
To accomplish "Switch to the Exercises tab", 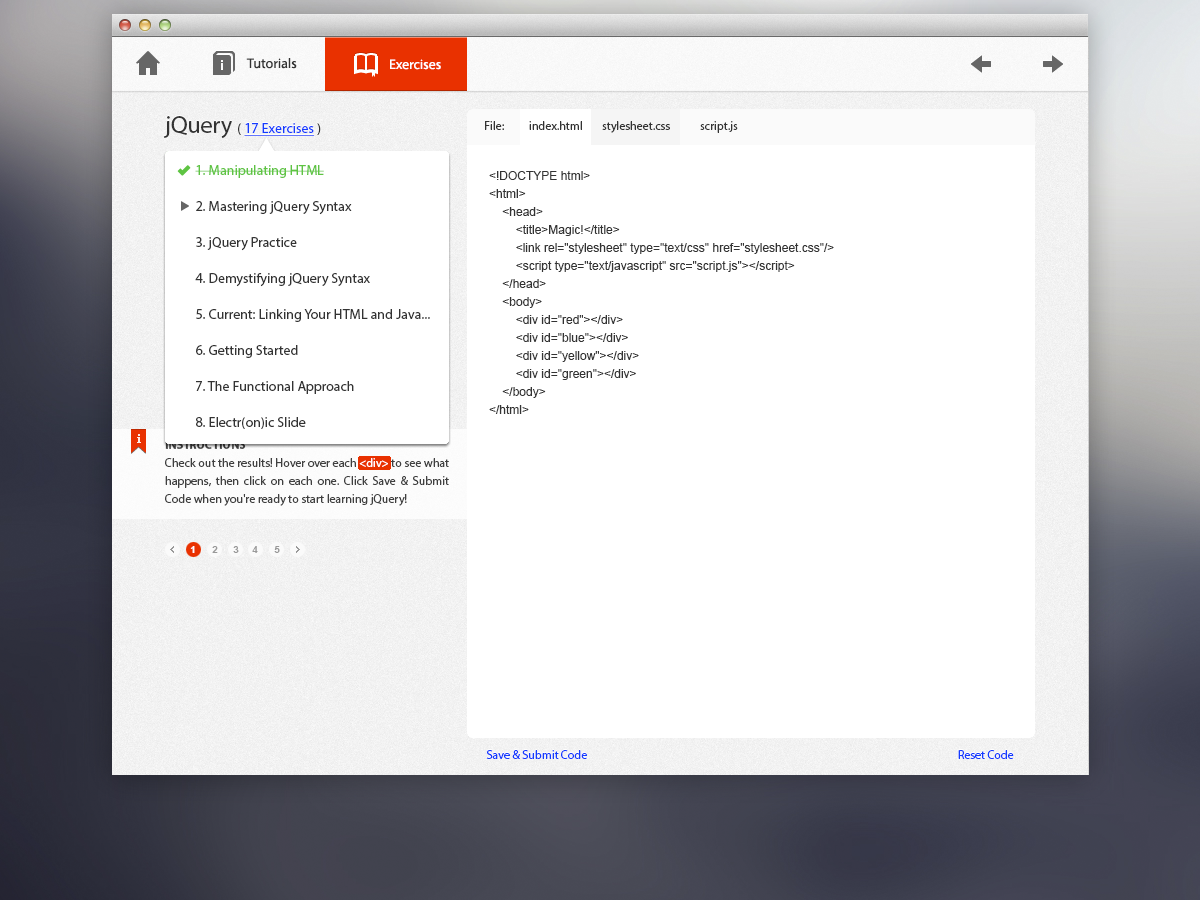I will [x=396, y=64].
